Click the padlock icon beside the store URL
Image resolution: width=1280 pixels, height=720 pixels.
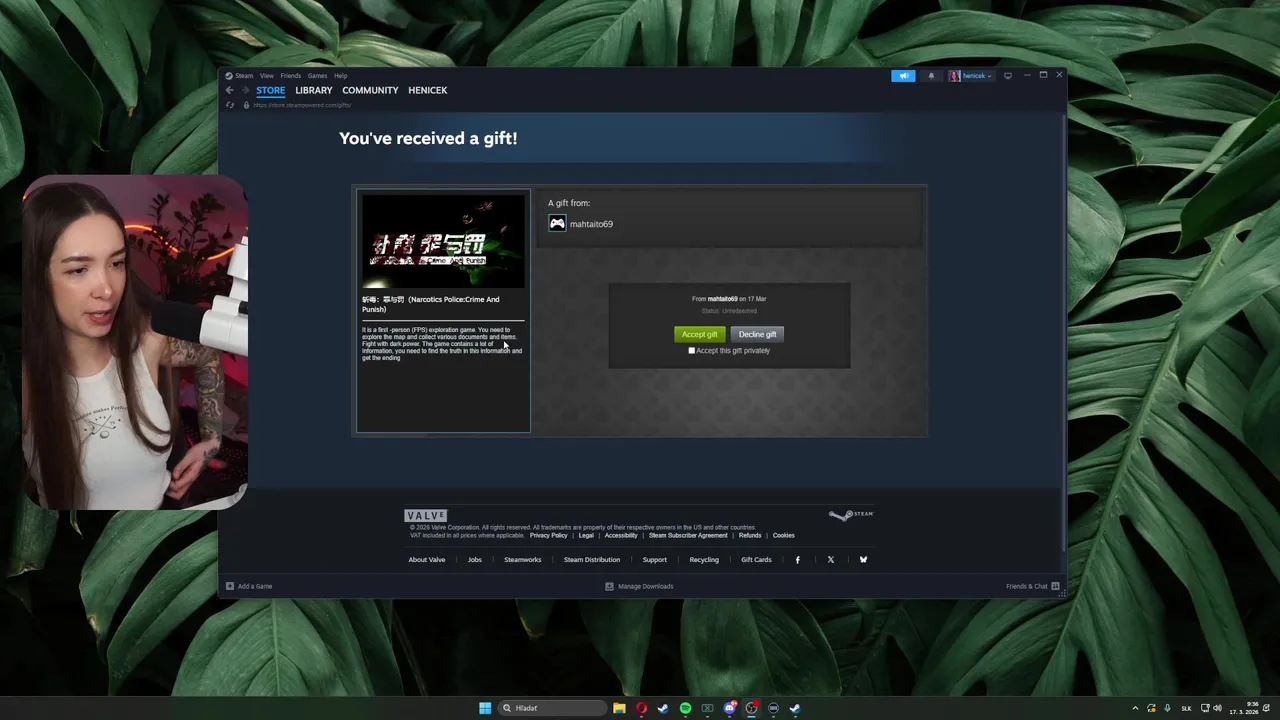pos(246,105)
